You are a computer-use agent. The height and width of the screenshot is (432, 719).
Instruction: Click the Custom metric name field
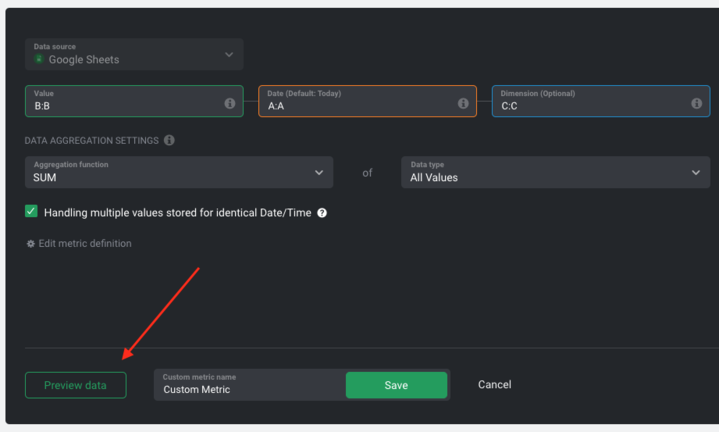point(250,385)
